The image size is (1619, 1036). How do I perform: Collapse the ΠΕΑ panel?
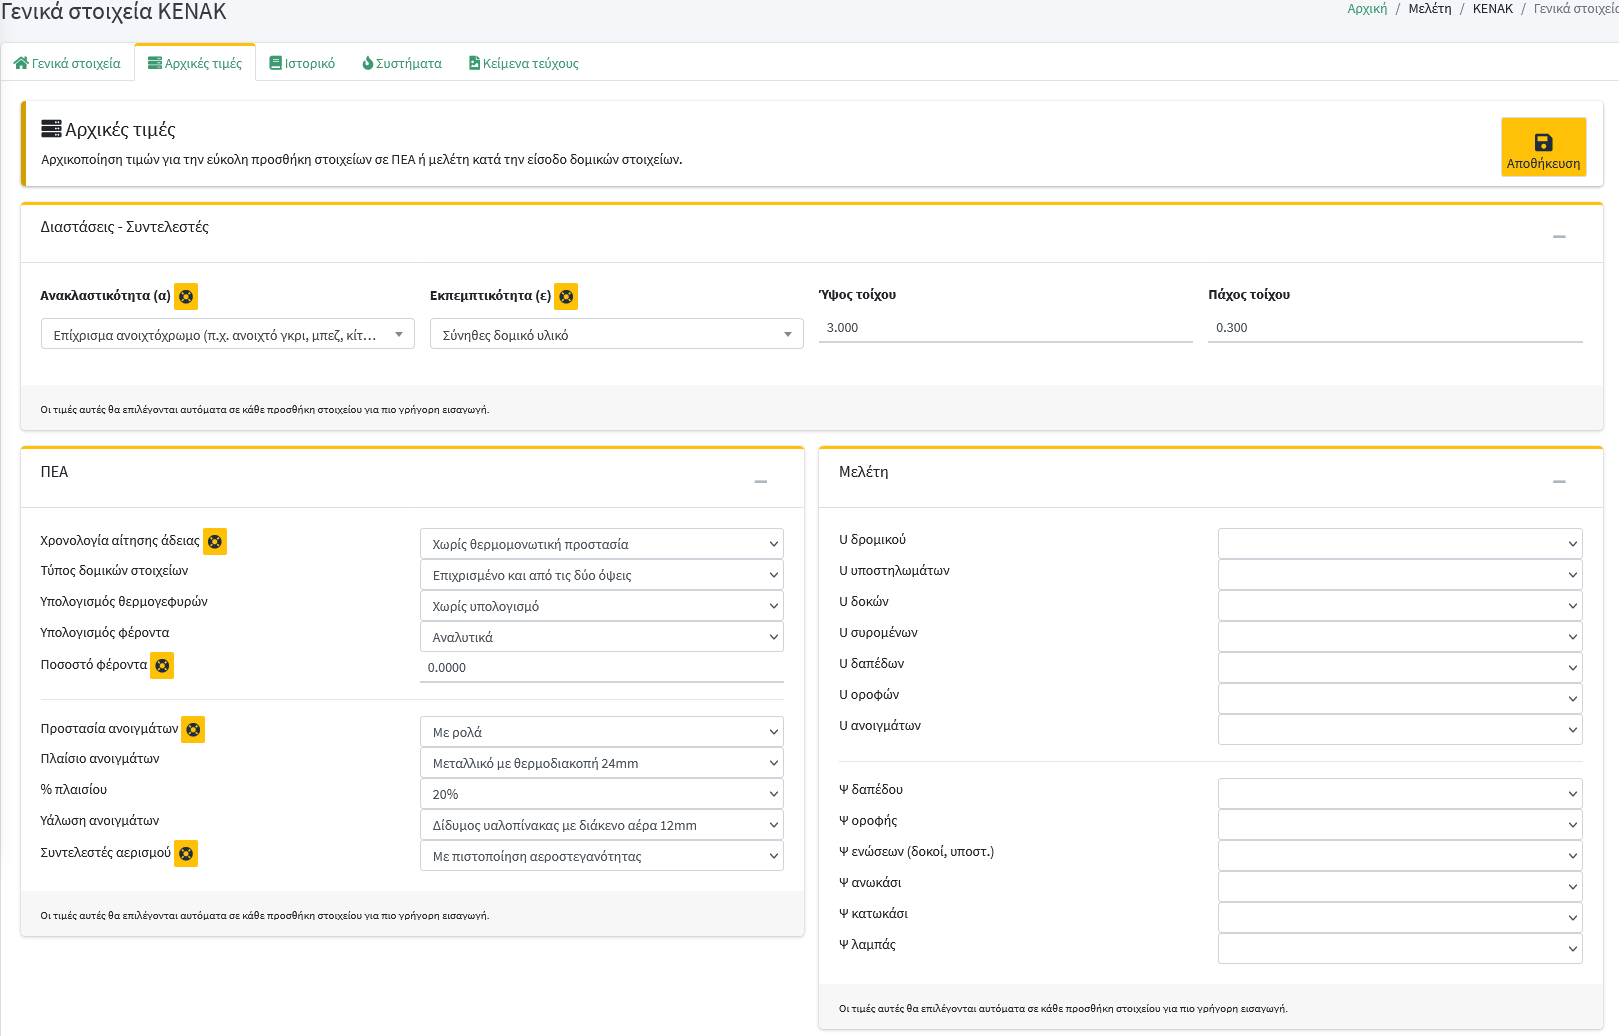[760, 481]
